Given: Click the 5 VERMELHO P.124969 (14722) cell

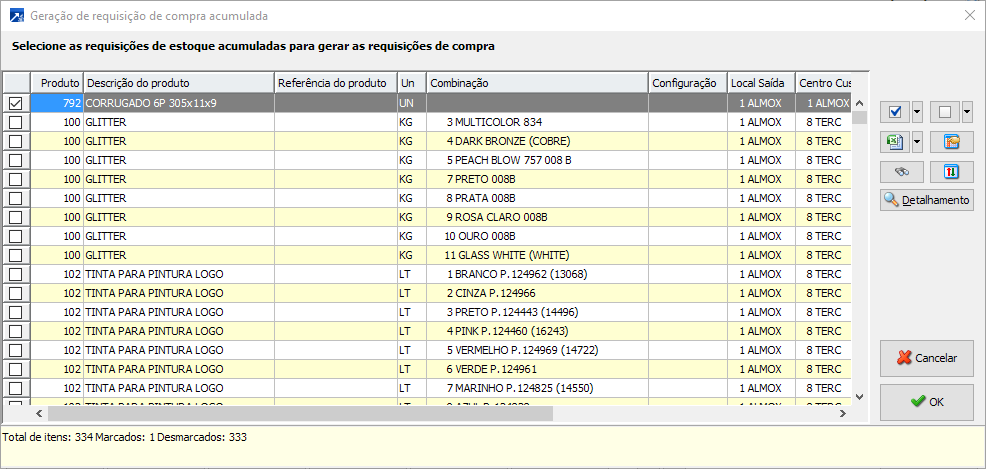Looking at the screenshot, I should click(538, 350).
